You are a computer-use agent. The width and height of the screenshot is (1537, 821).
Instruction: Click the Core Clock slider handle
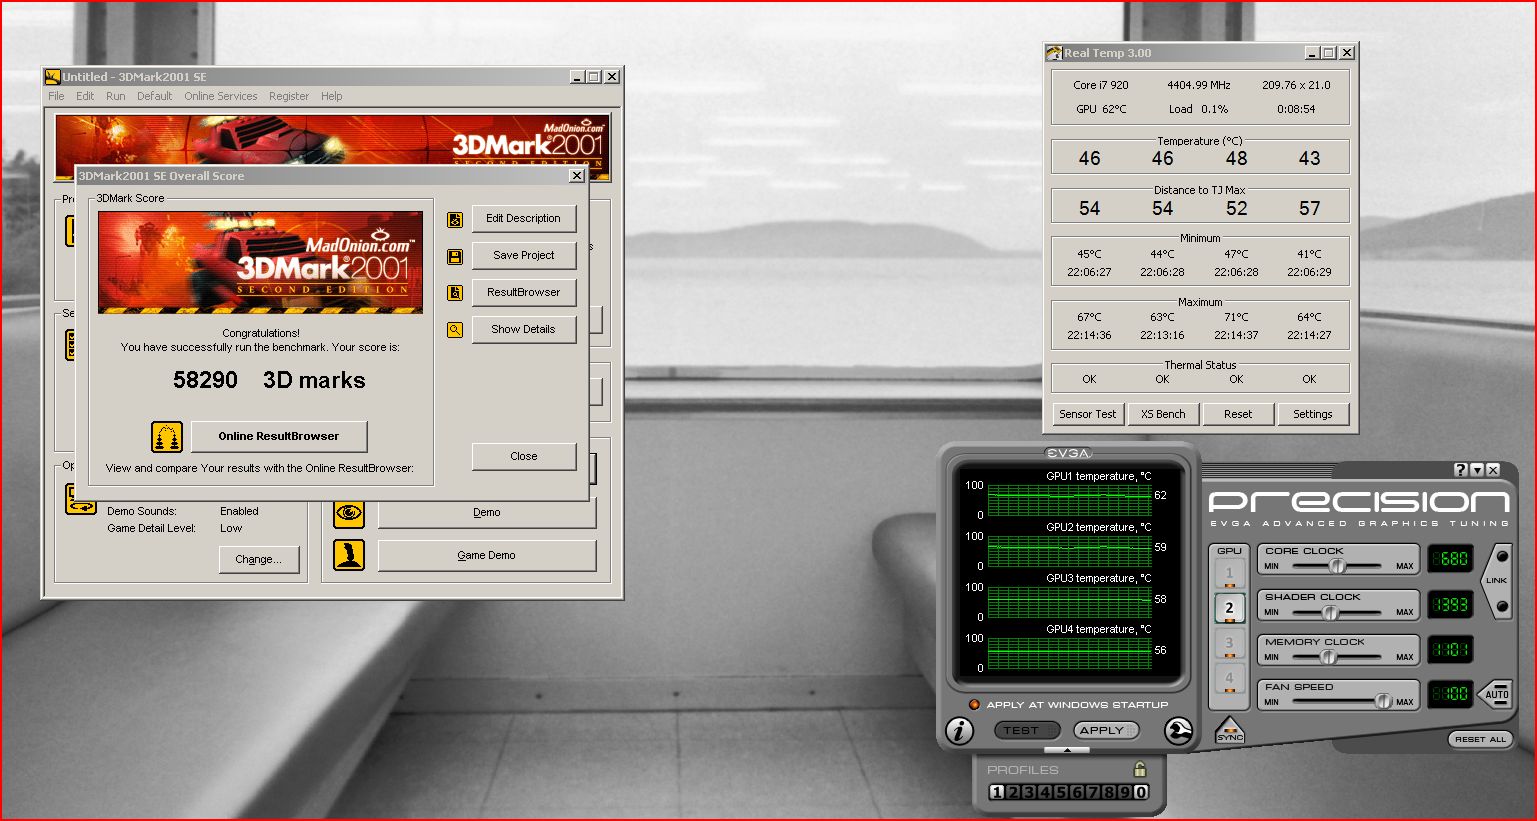pos(1337,567)
